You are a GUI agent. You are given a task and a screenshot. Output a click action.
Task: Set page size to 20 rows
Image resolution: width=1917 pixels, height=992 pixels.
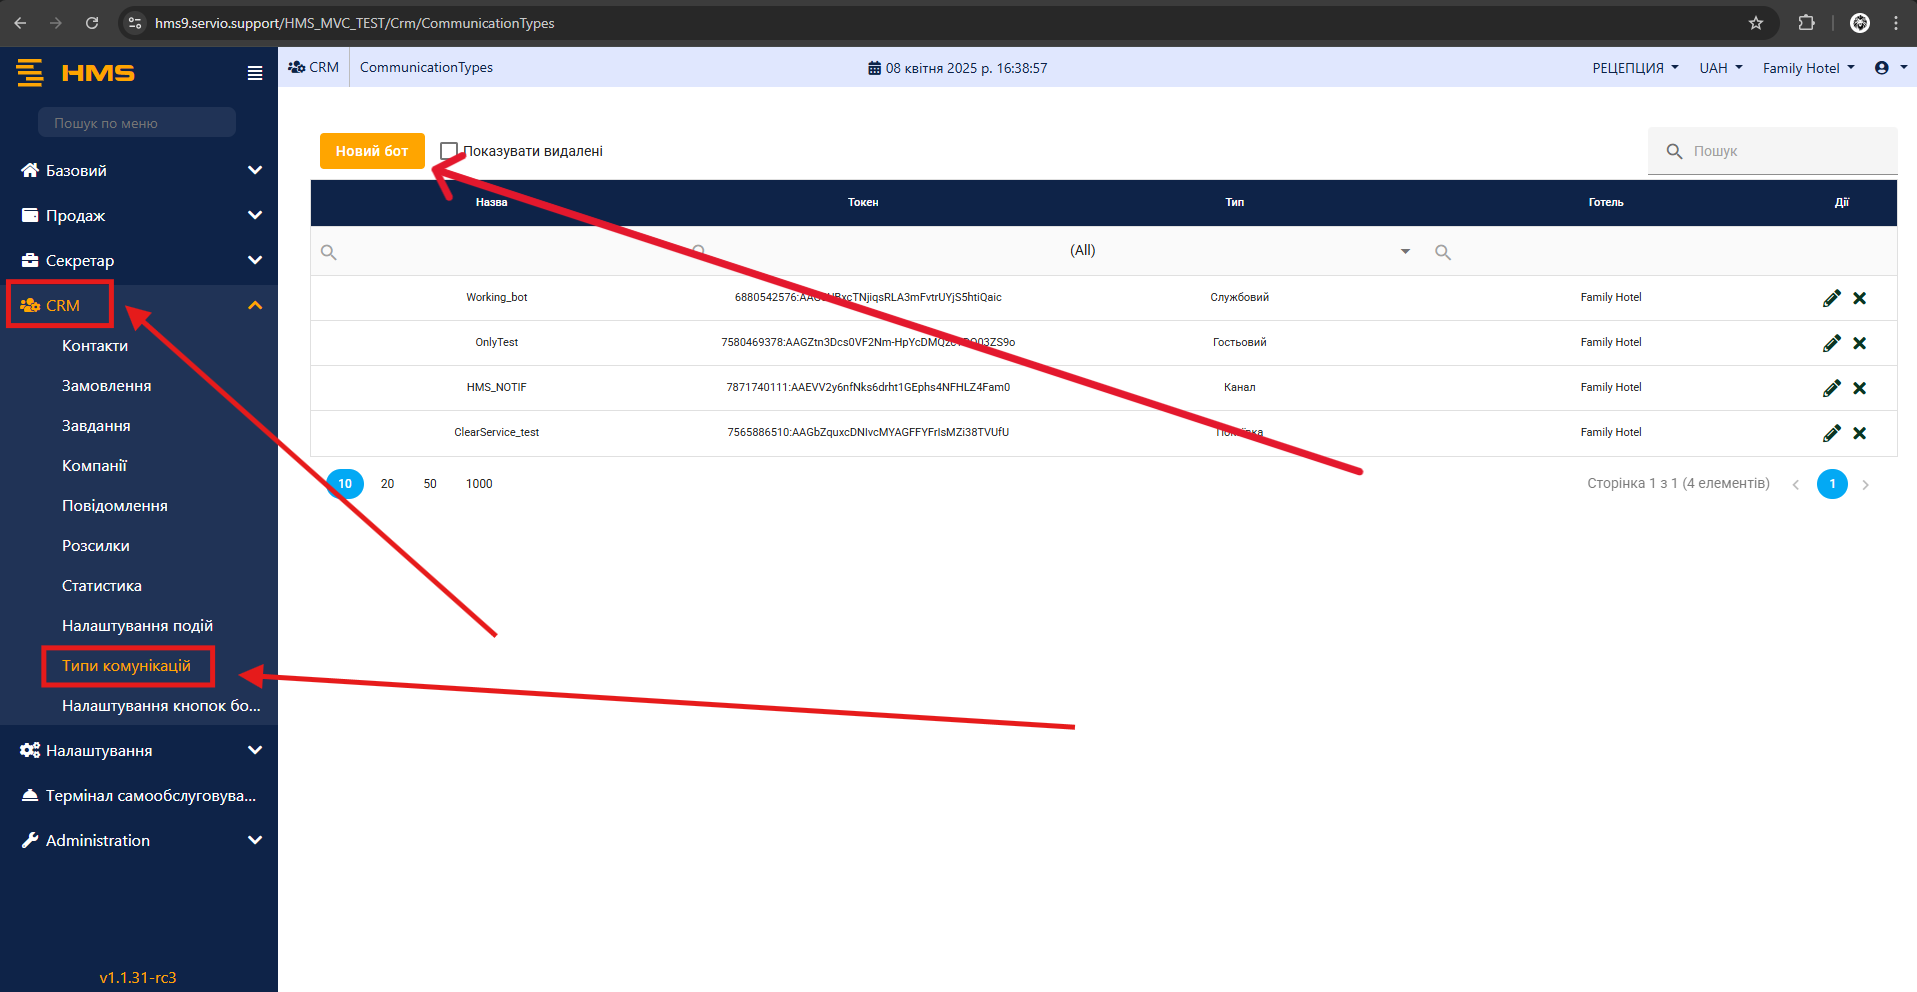[387, 484]
